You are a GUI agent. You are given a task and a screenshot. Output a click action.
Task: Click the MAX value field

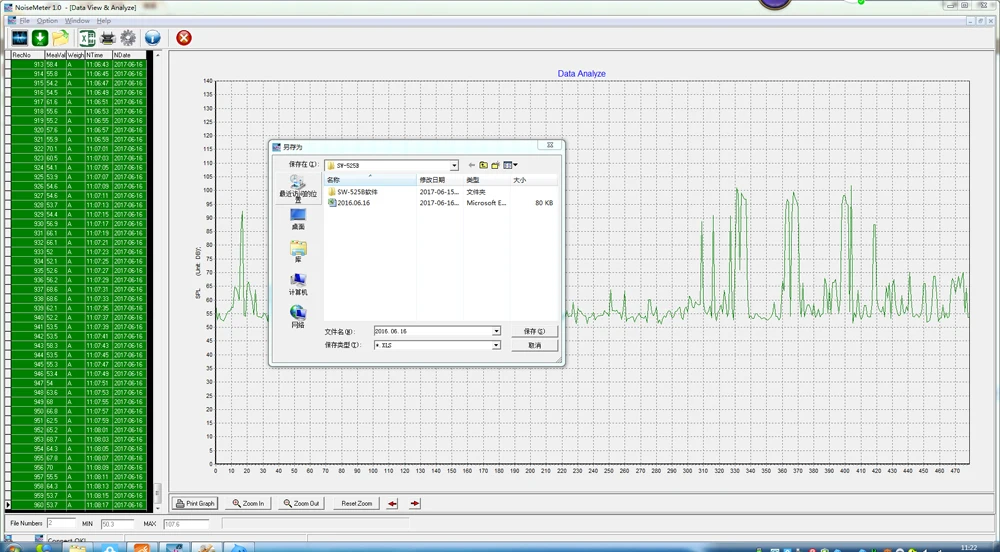coord(186,524)
